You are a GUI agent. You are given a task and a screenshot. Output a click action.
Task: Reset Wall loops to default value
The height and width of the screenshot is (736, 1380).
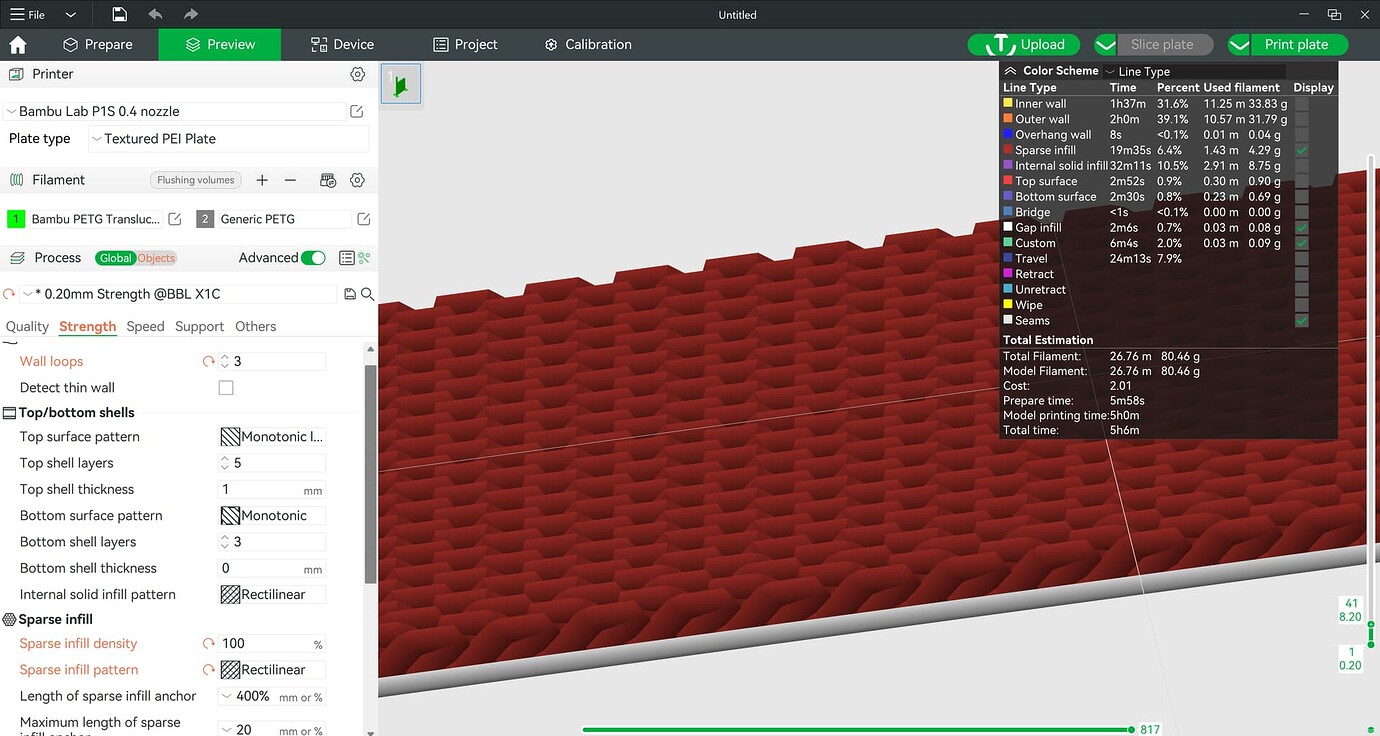[209, 362]
